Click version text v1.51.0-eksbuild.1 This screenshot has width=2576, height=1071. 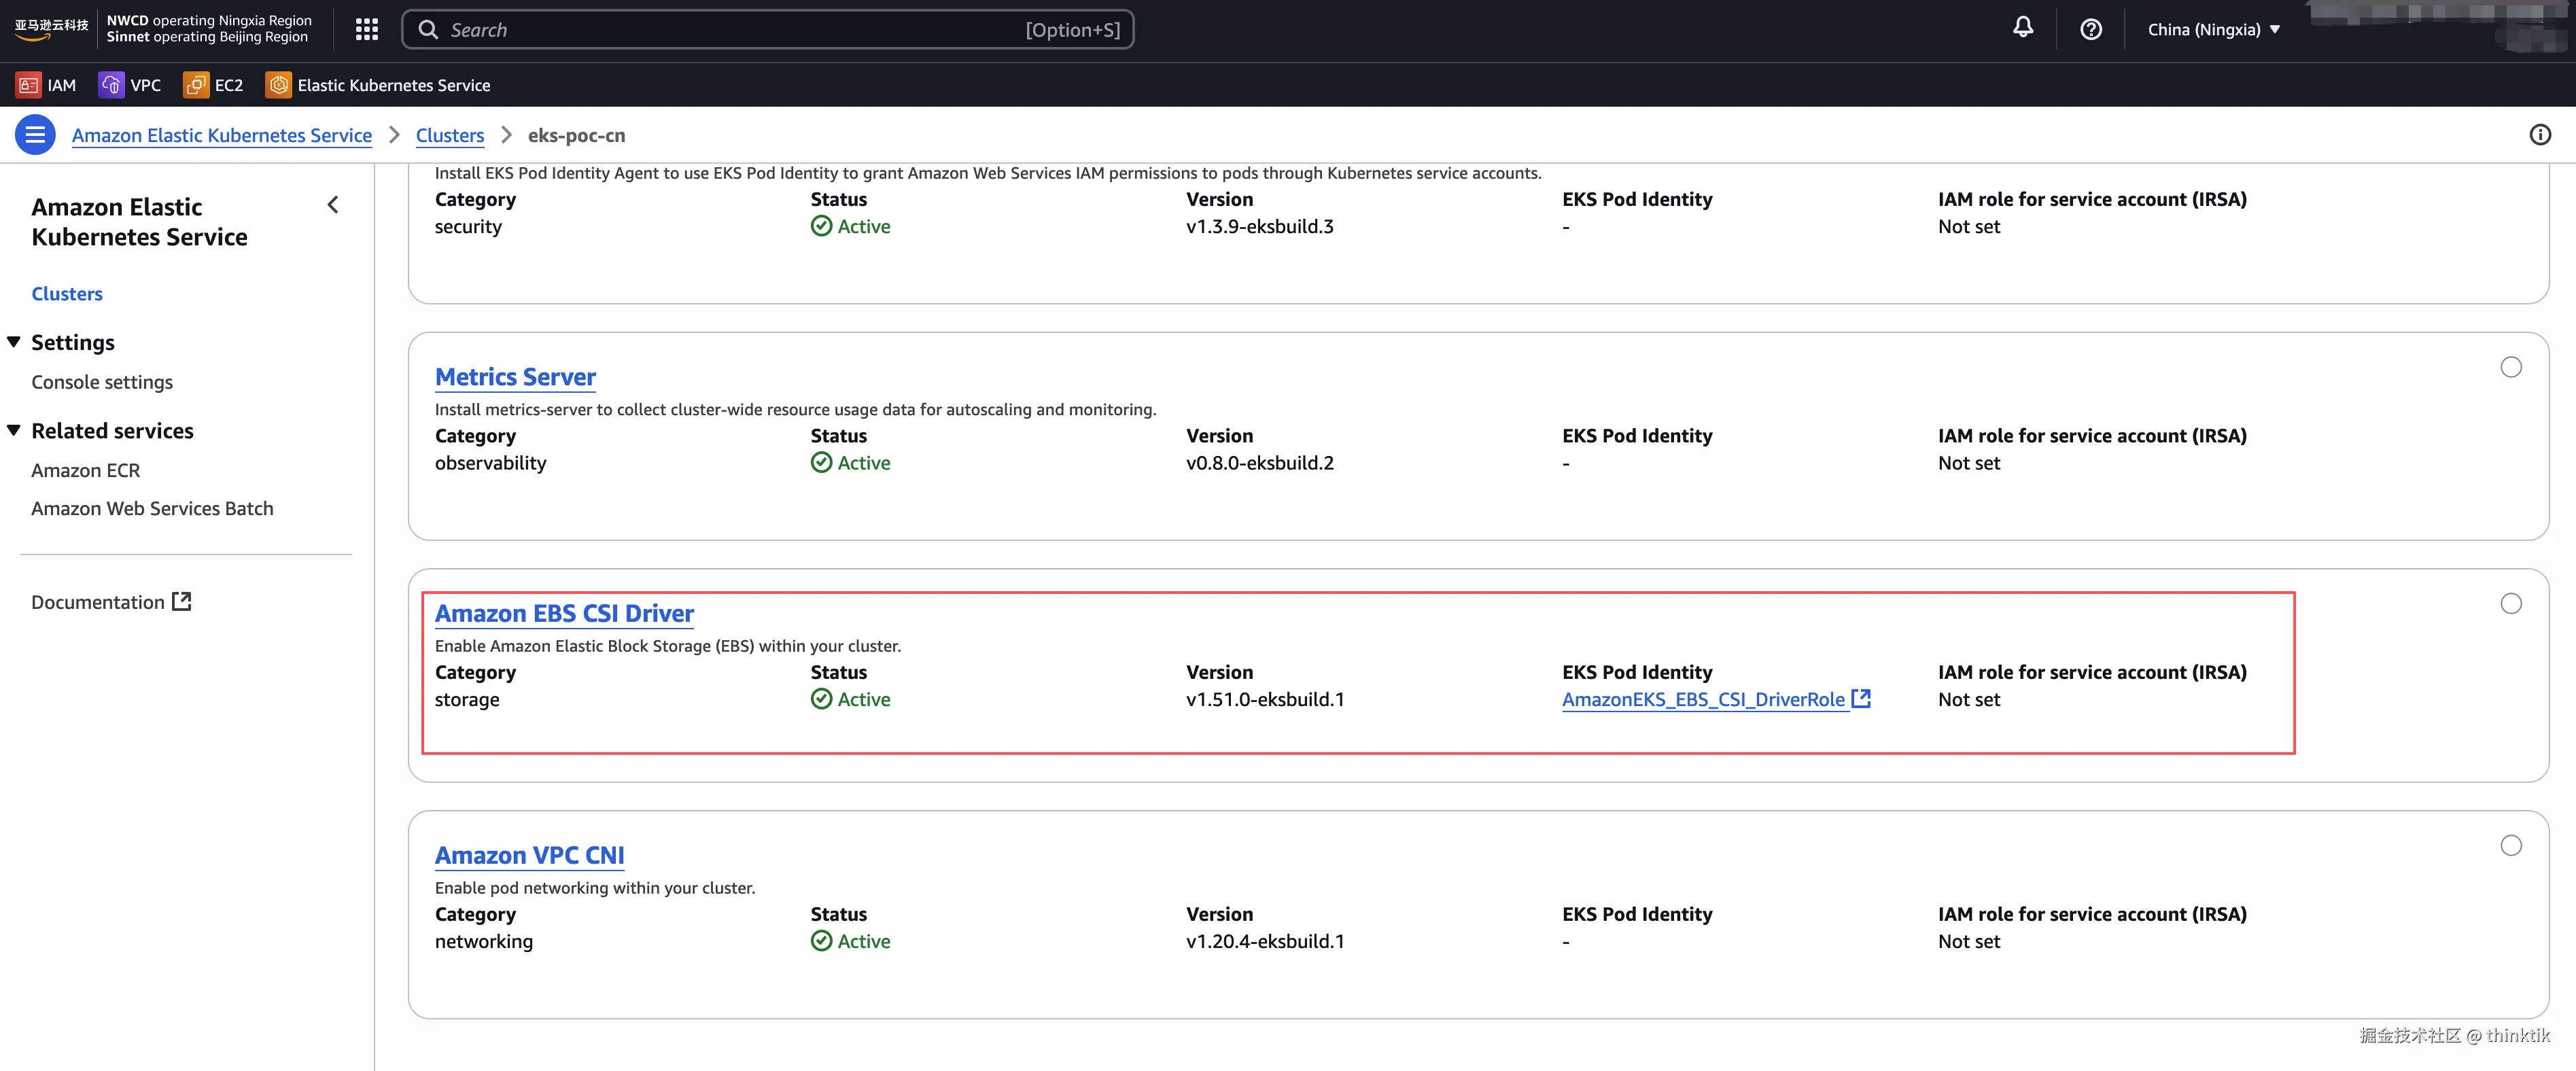pos(1265,699)
